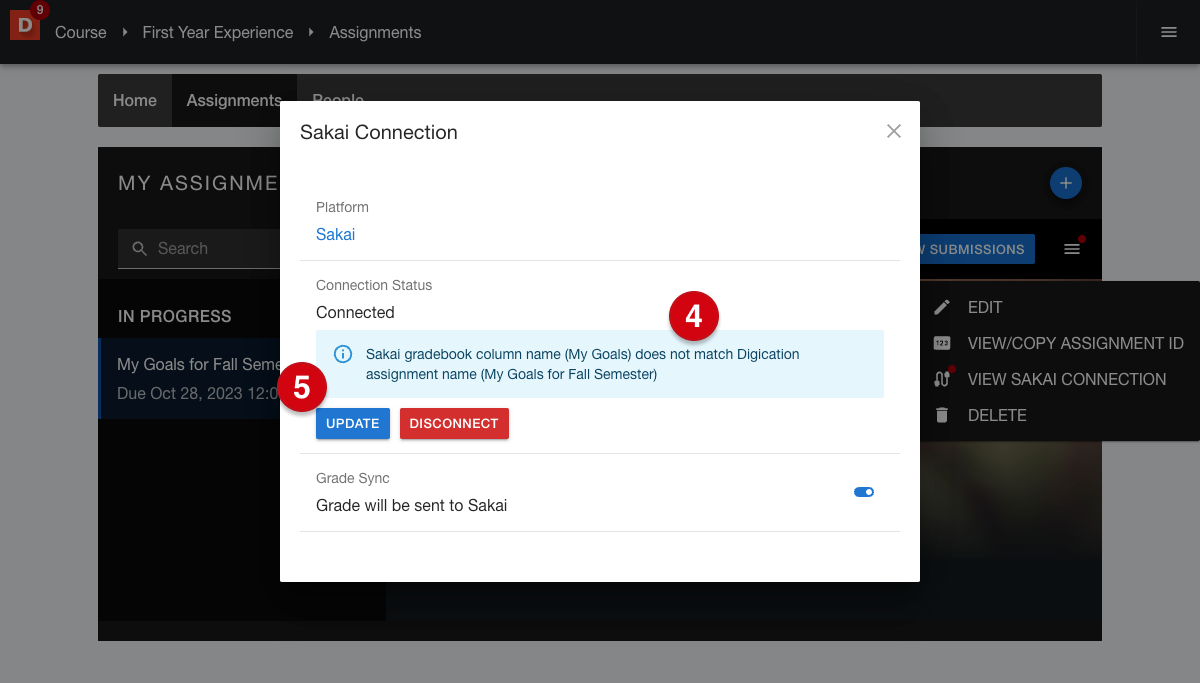Select VIEW SAKAI CONNECTION menu item
This screenshot has height=683, width=1200.
[x=1060, y=379]
